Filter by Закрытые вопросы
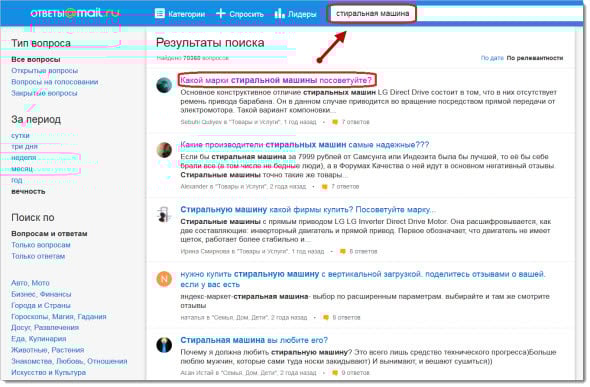The width and height of the screenshot is (590, 387). [44, 93]
